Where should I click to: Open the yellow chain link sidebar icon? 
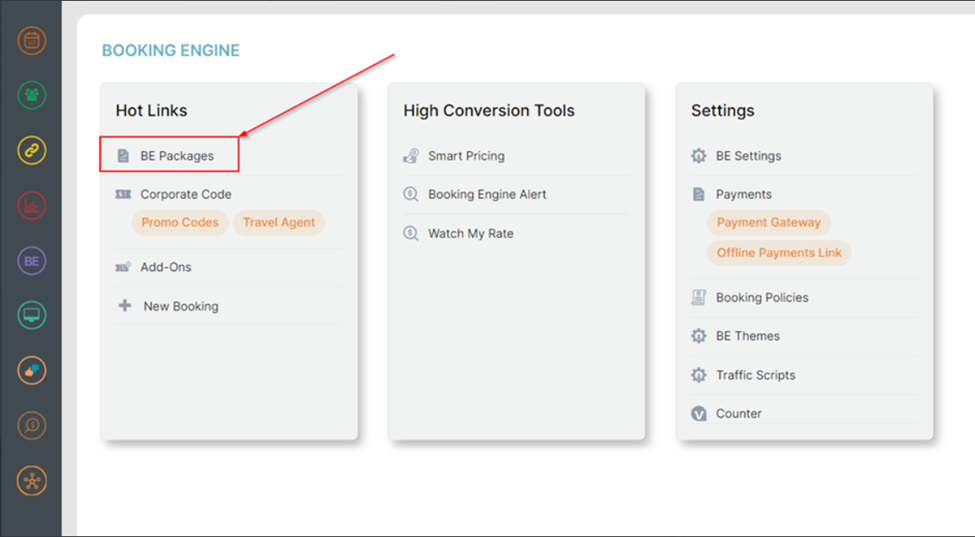[31, 151]
